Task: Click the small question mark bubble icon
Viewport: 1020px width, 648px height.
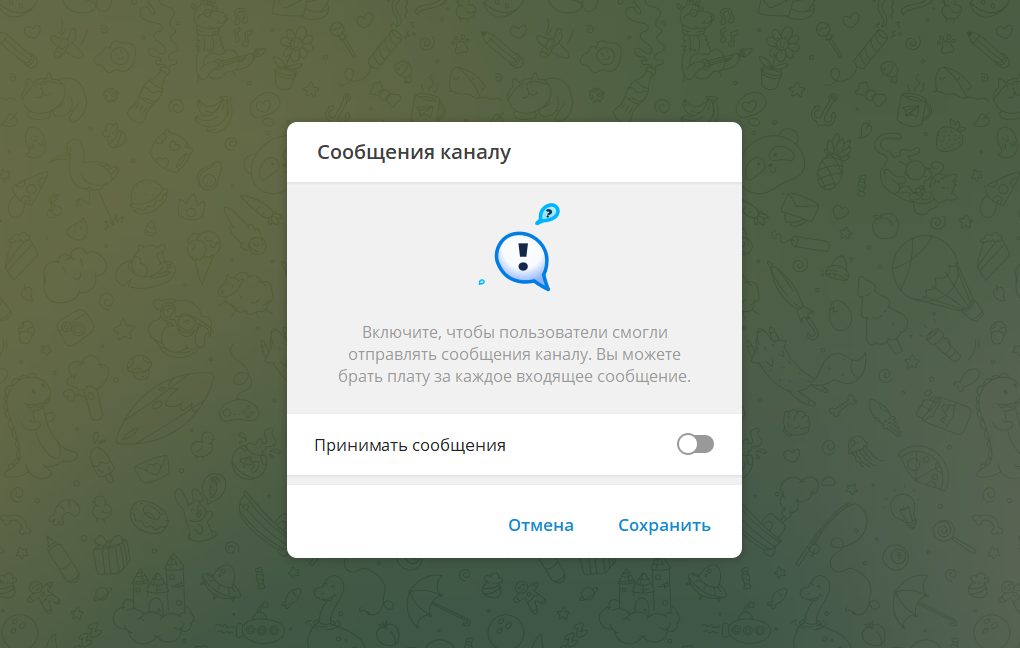Action: 548,213
